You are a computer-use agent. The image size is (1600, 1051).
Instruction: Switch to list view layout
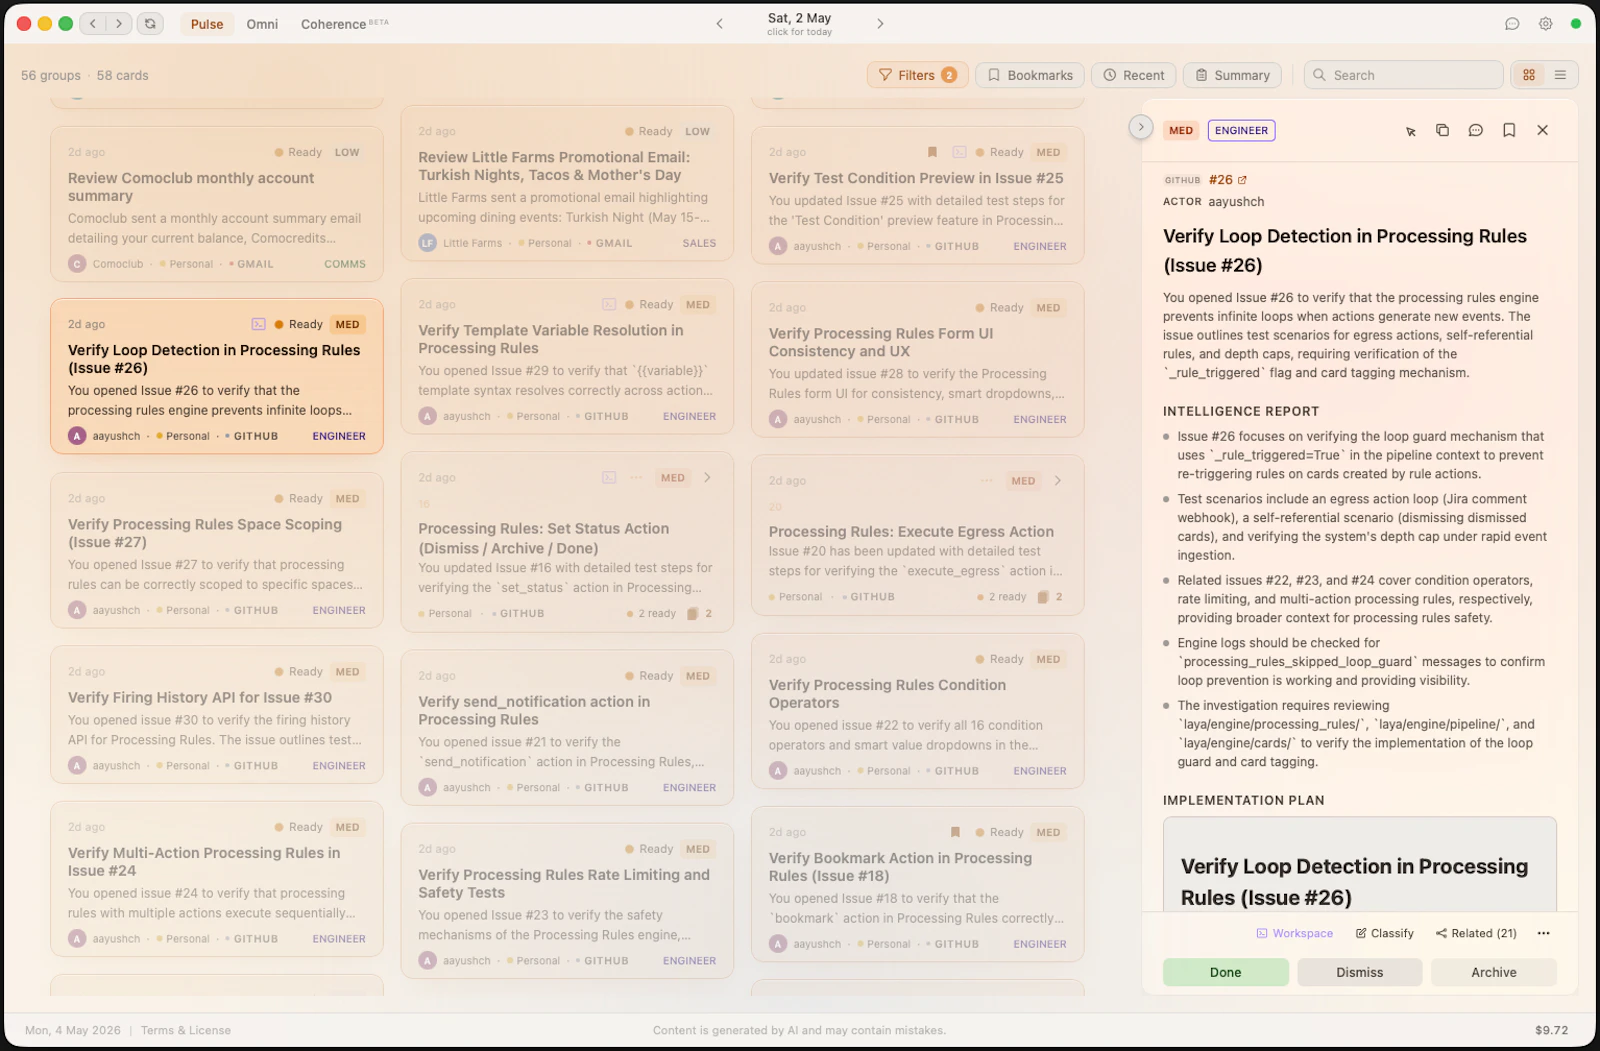pyautogui.click(x=1560, y=75)
